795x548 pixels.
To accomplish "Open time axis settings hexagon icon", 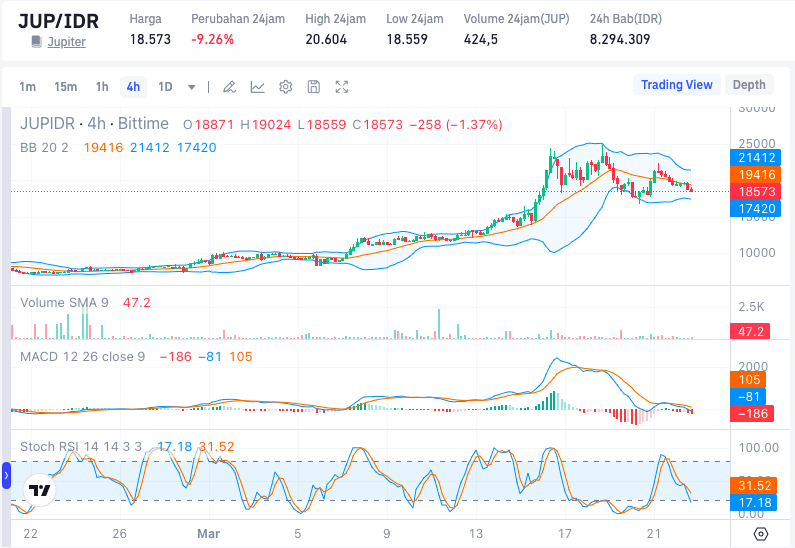I will pos(761,534).
